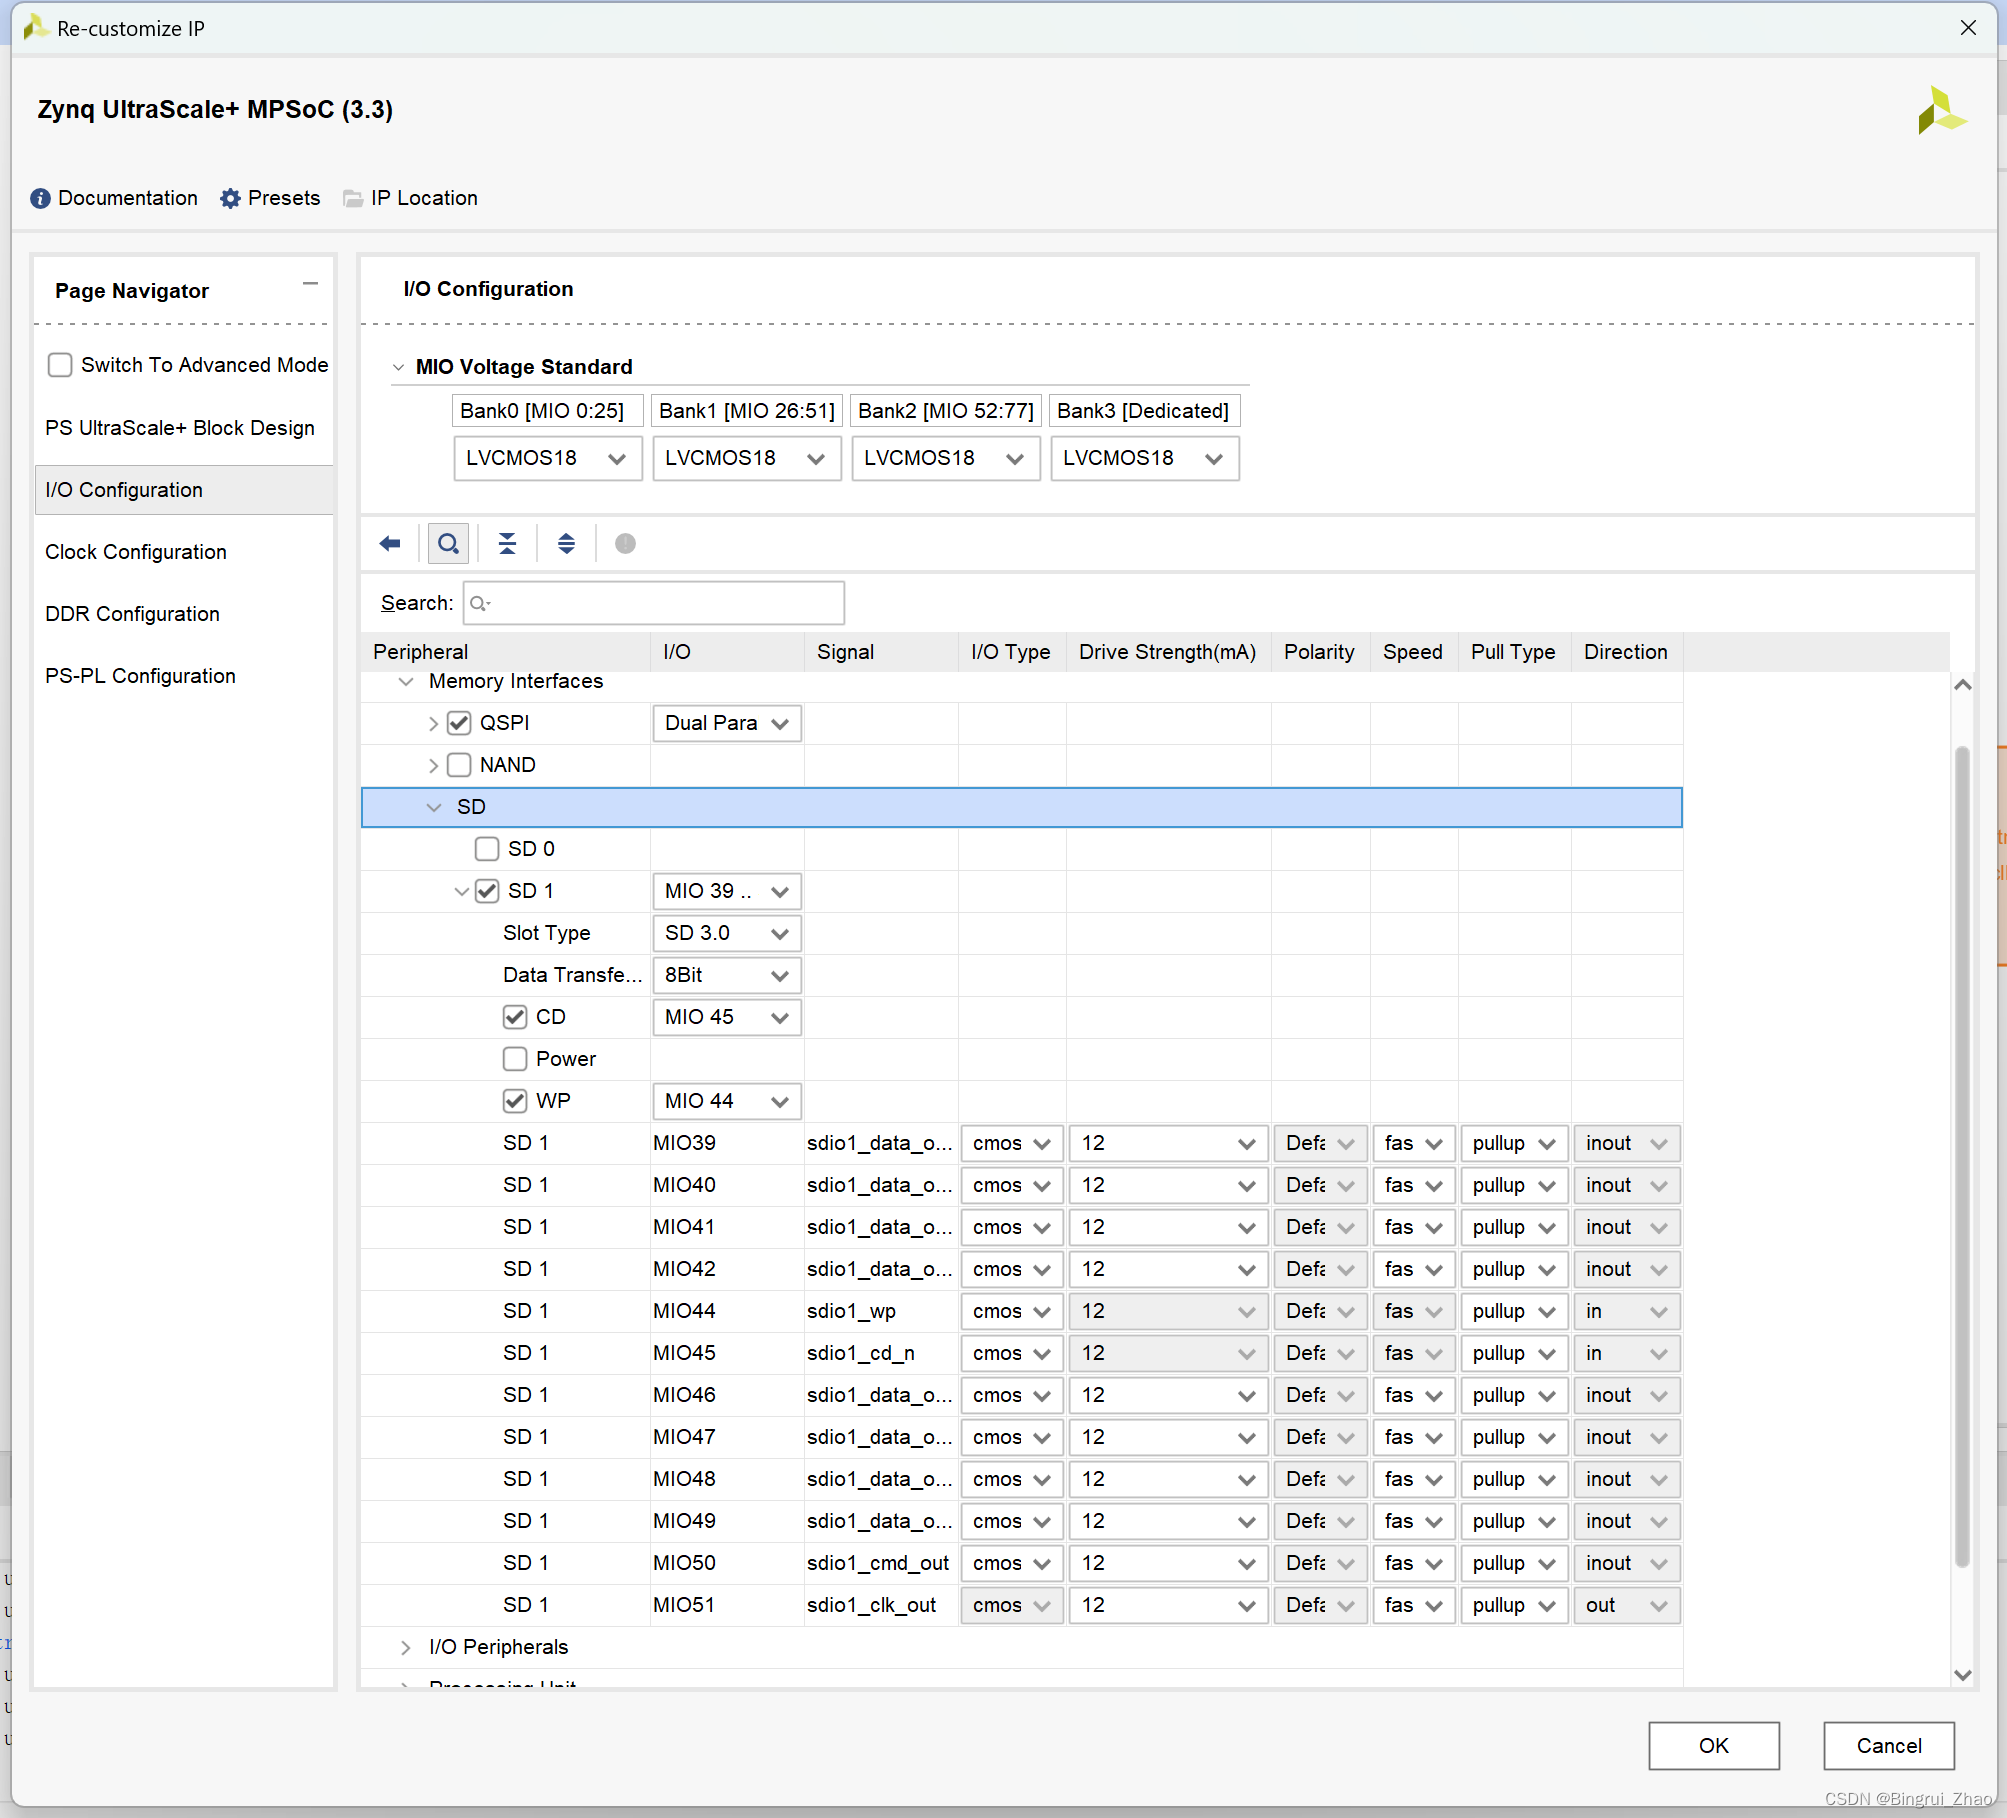Open the Presets gear icon

[231, 198]
